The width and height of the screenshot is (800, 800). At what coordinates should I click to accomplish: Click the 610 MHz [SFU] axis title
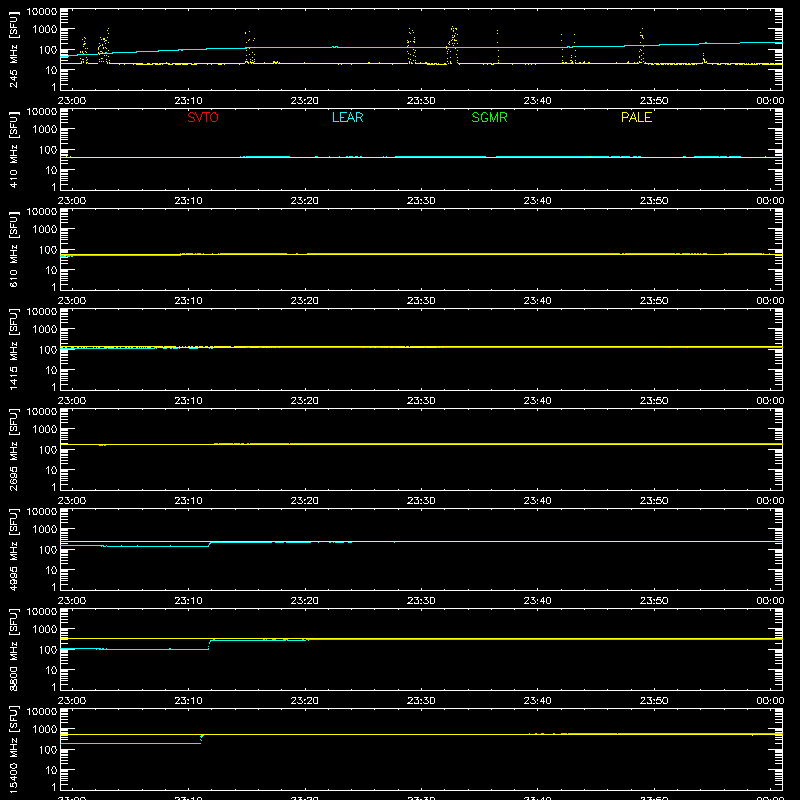(x=13, y=249)
